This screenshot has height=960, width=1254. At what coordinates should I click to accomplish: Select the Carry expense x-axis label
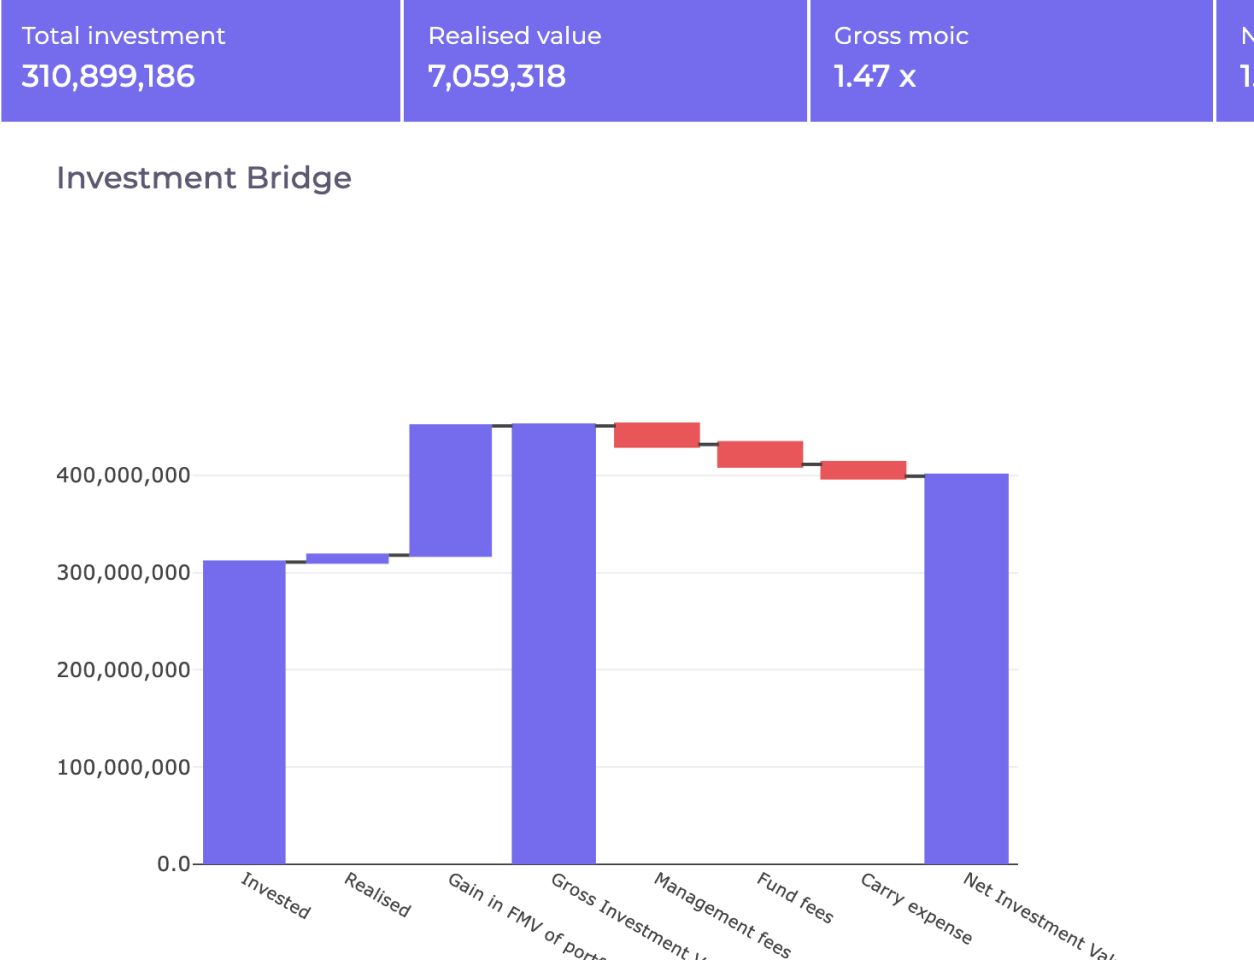click(x=916, y=908)
